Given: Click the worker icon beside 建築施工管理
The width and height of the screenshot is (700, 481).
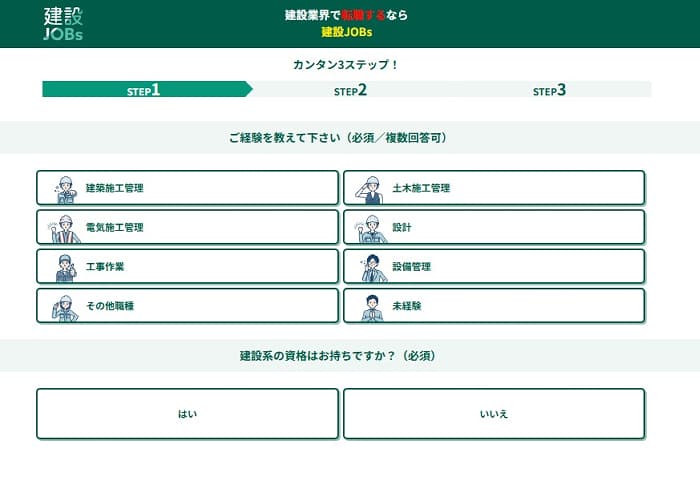Looking at the screenshot, I should 65,190.
